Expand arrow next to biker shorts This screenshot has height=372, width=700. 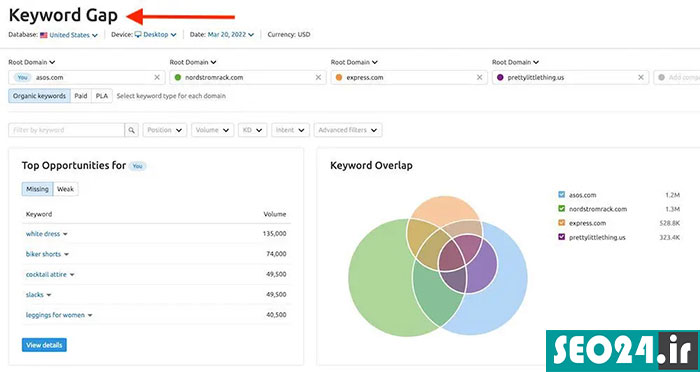67,255
